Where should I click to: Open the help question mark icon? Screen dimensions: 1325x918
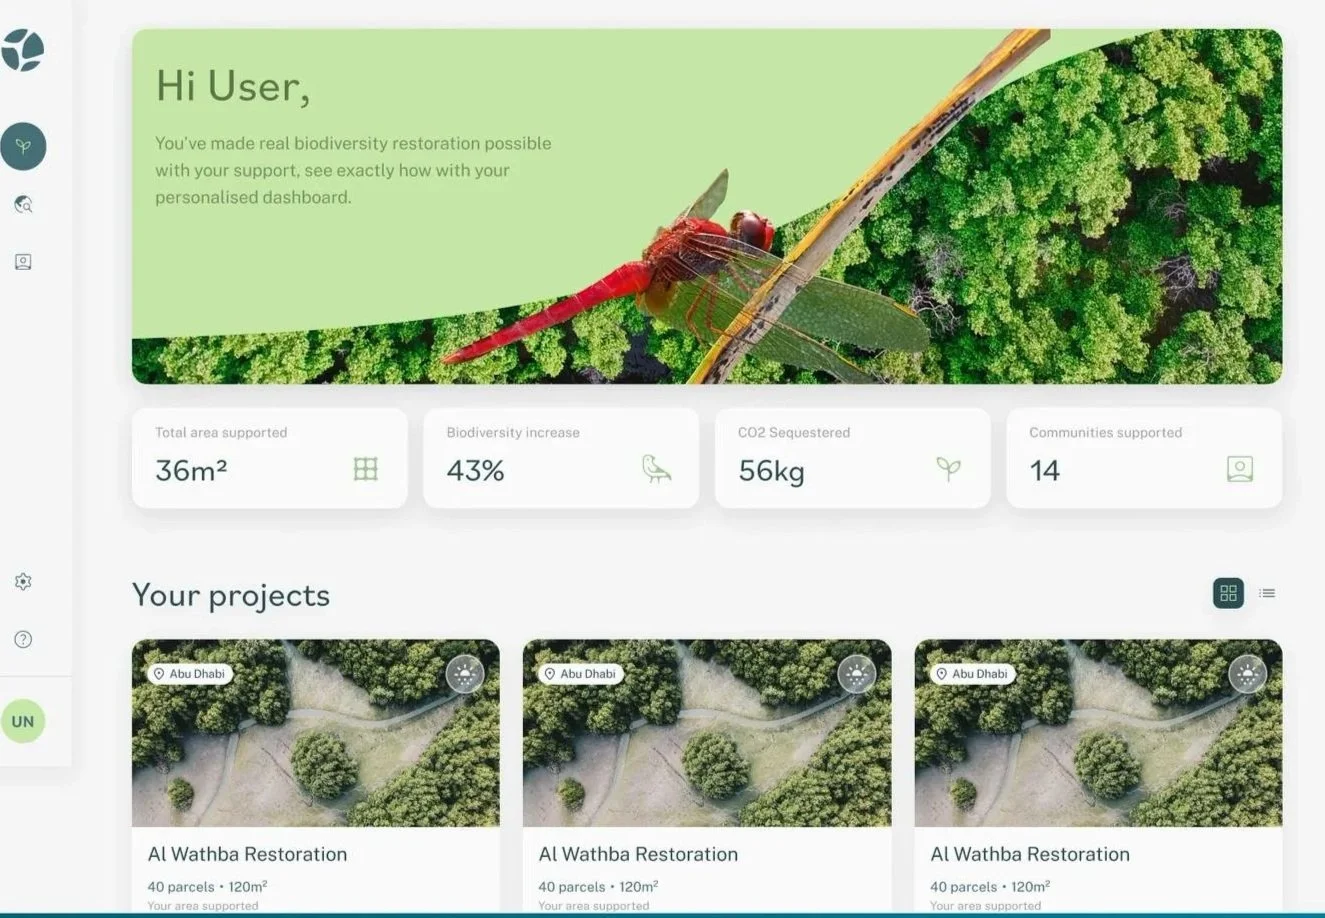coord(23,639)
